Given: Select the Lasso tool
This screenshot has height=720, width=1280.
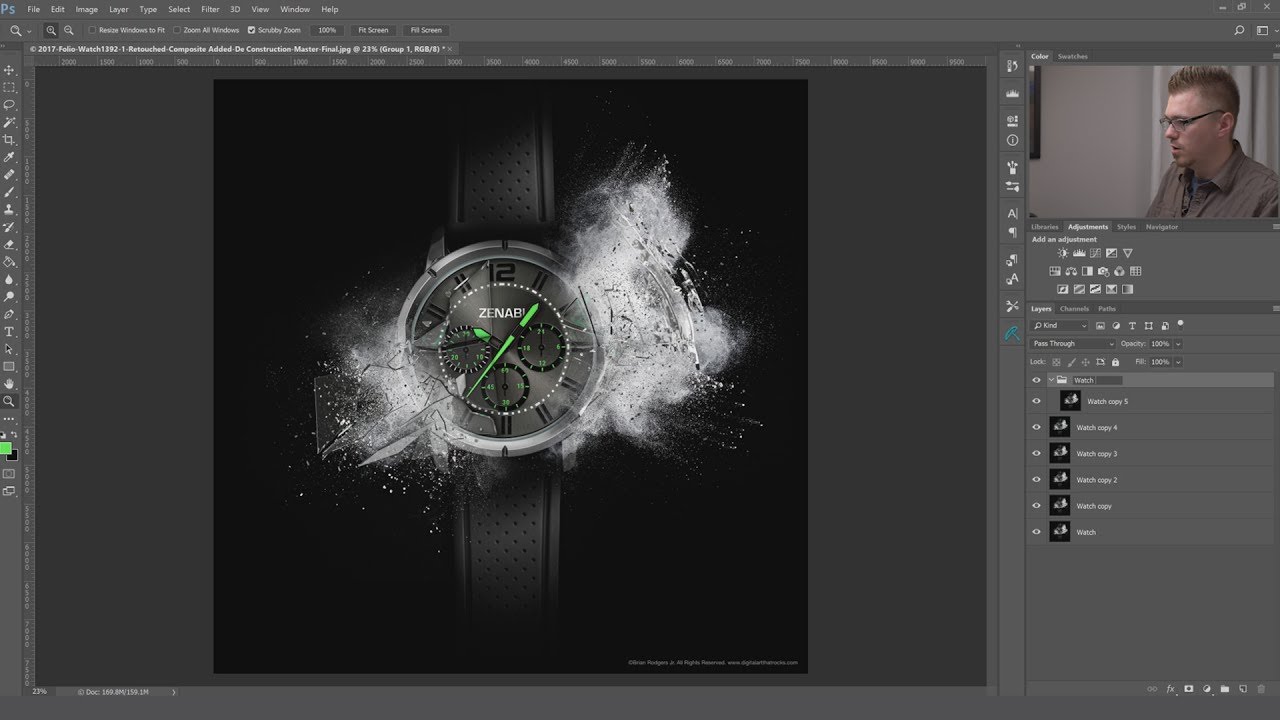Looking at the screenshot, I should click(9, 104).
